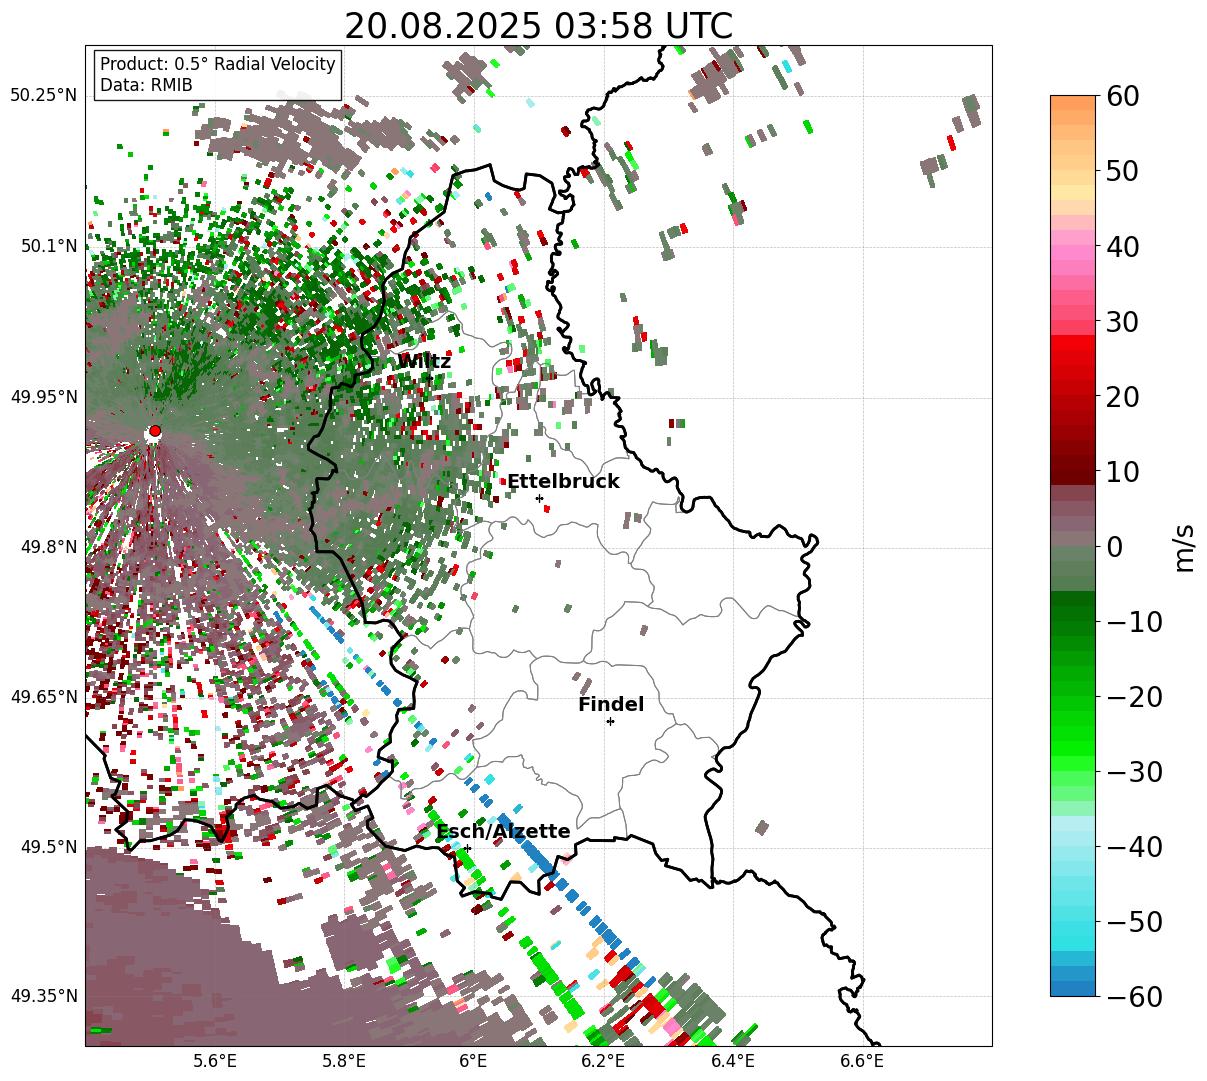The image size is (1207, 1081).
Task: Click the 5.6°E longitude tick label
Action: (215, 1061)
